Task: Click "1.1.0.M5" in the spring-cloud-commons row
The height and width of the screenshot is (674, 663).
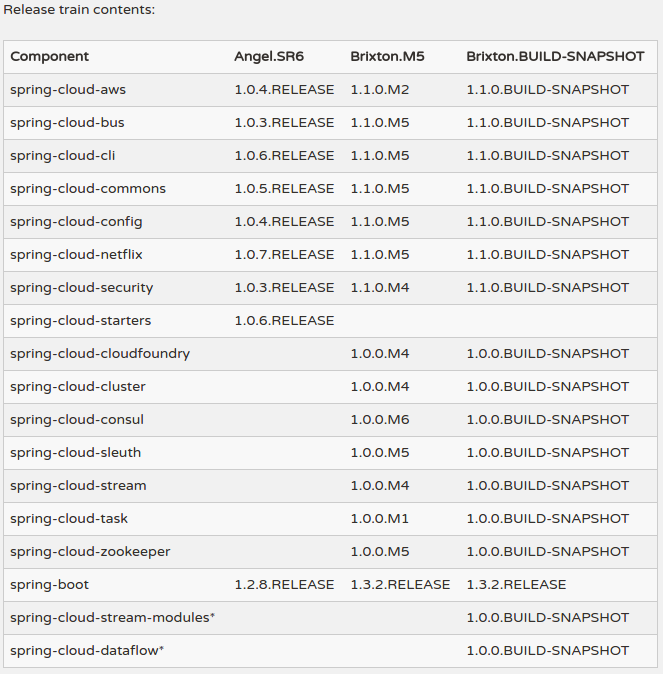Action: pyautogui.click(x=380, y=189)
